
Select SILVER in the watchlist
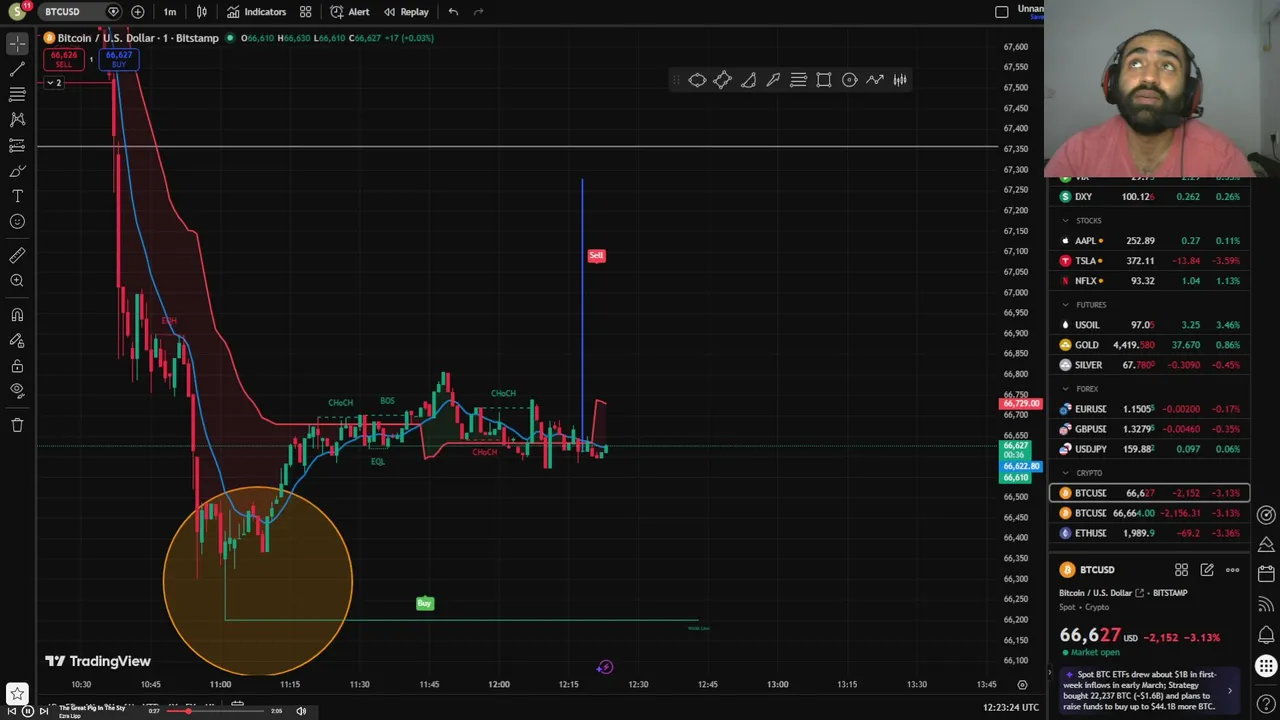click(1149, 365)
